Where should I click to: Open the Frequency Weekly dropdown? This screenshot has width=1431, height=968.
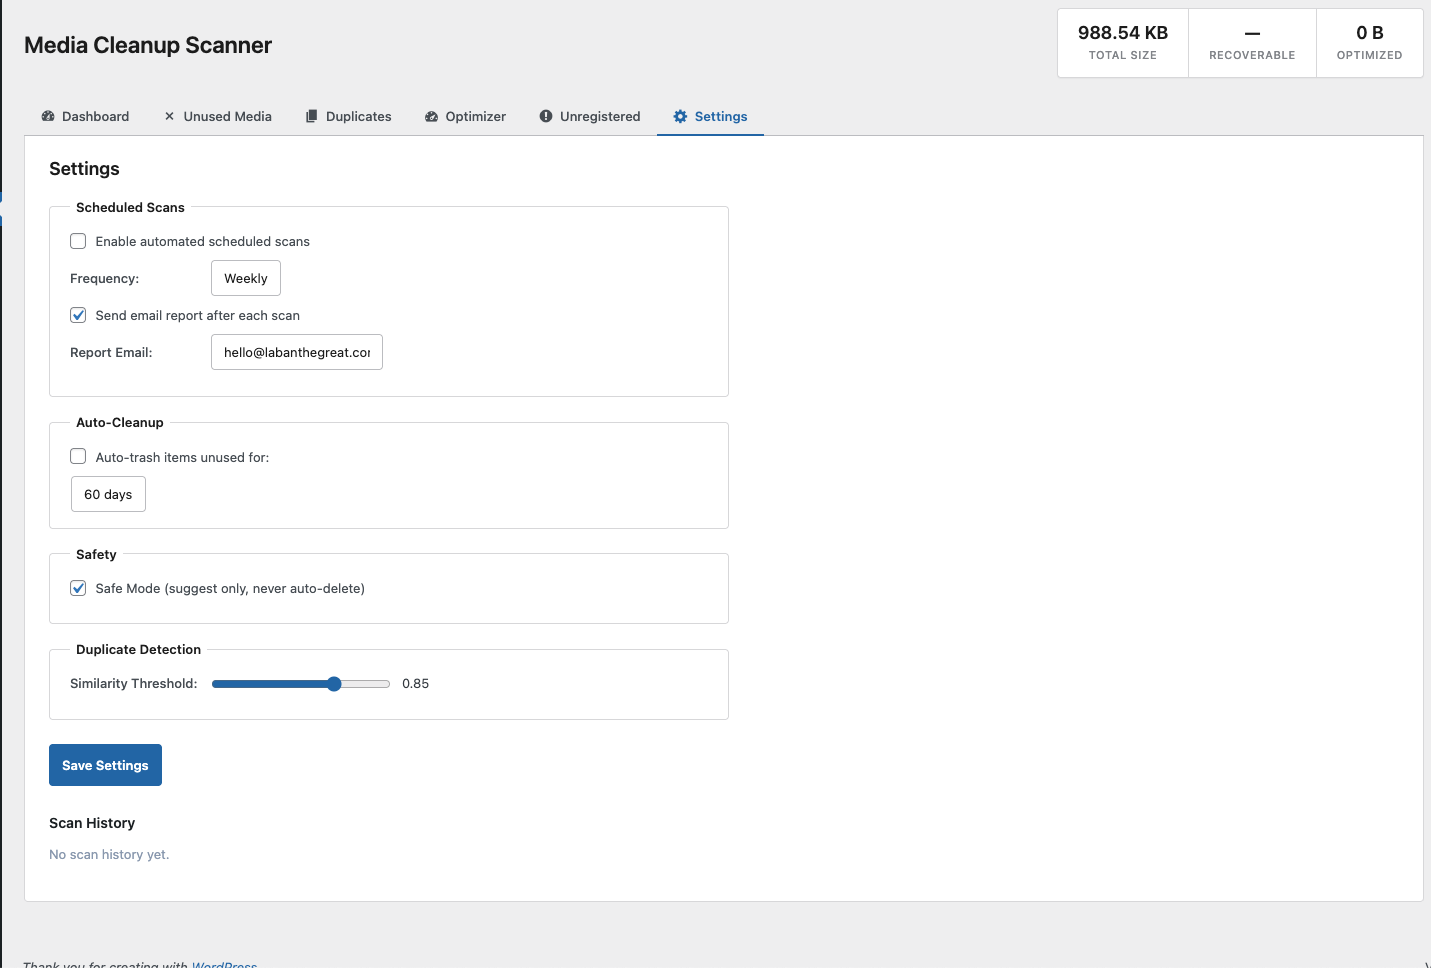246,278
